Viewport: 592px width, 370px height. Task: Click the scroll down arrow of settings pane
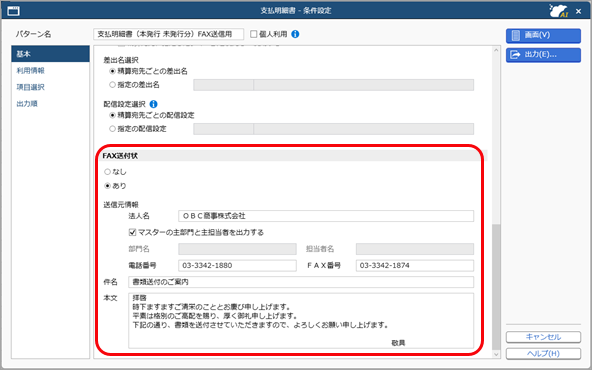click(496, 354)
